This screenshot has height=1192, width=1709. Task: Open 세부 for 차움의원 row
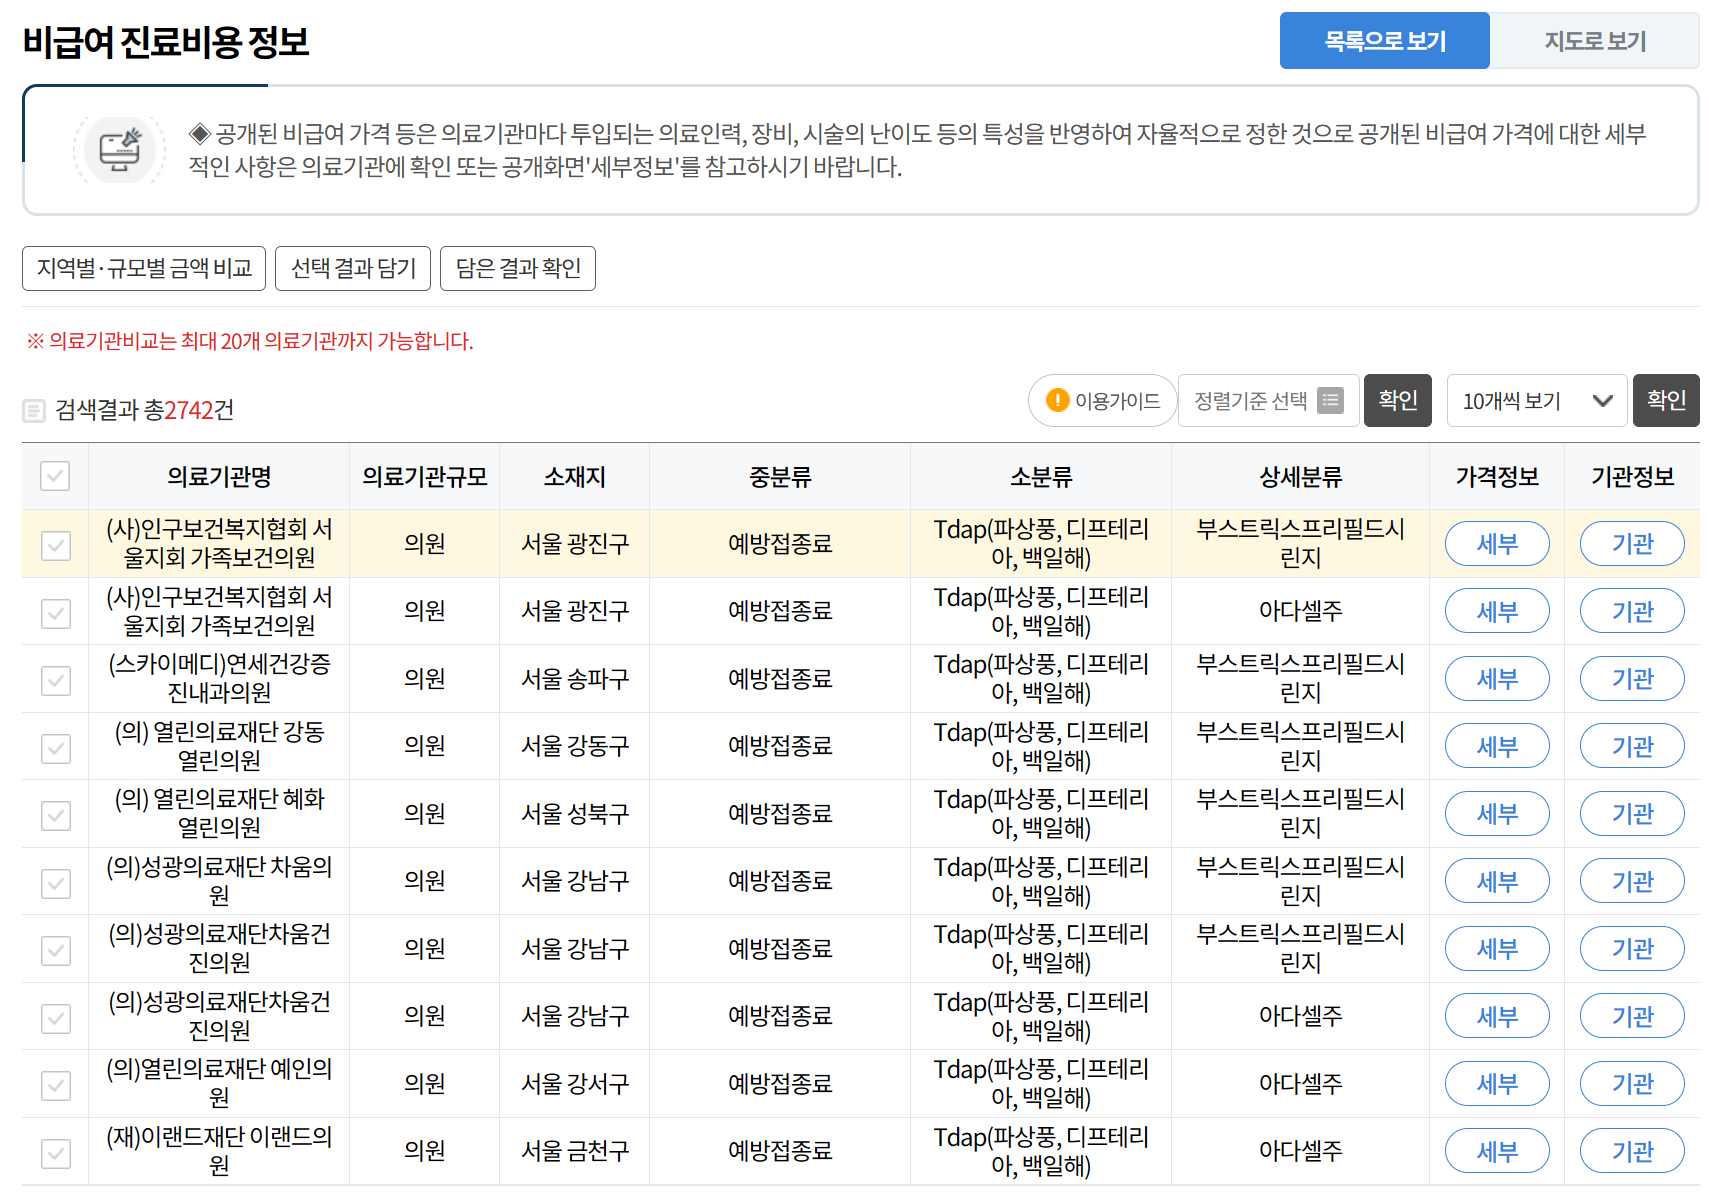point(1497,881)
